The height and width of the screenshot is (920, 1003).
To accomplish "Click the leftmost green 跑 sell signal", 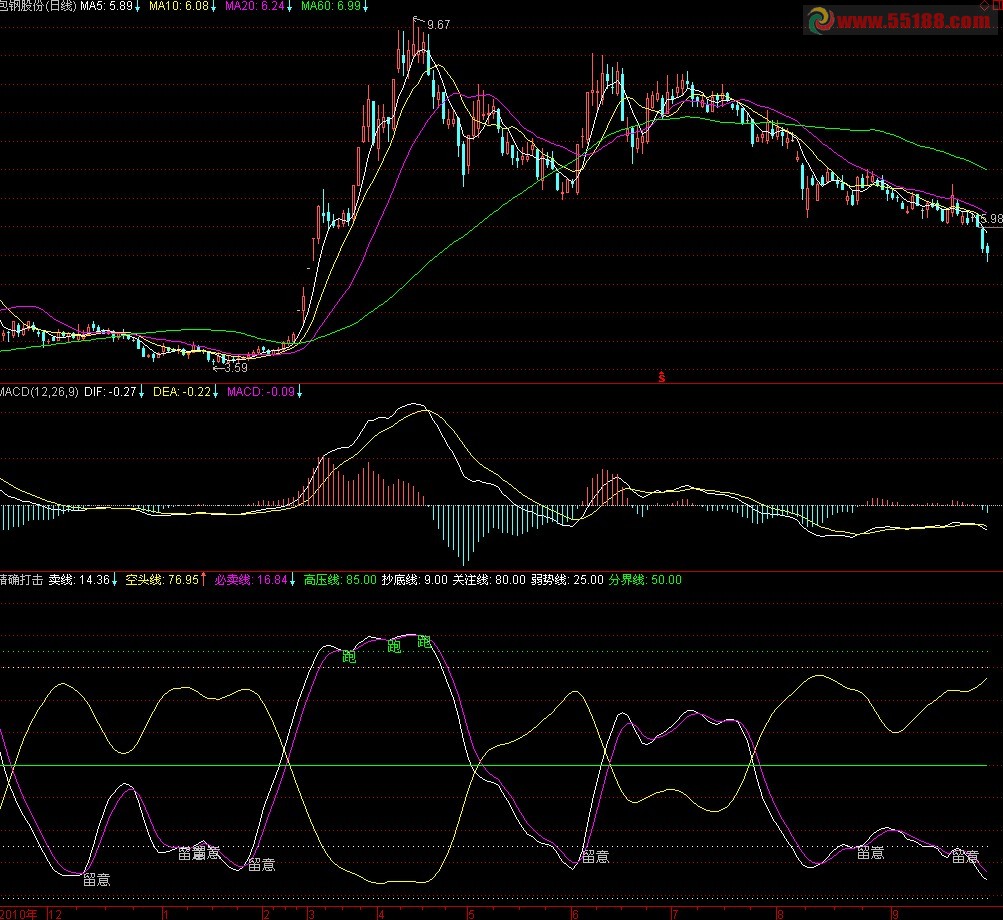I will [349, 657].
